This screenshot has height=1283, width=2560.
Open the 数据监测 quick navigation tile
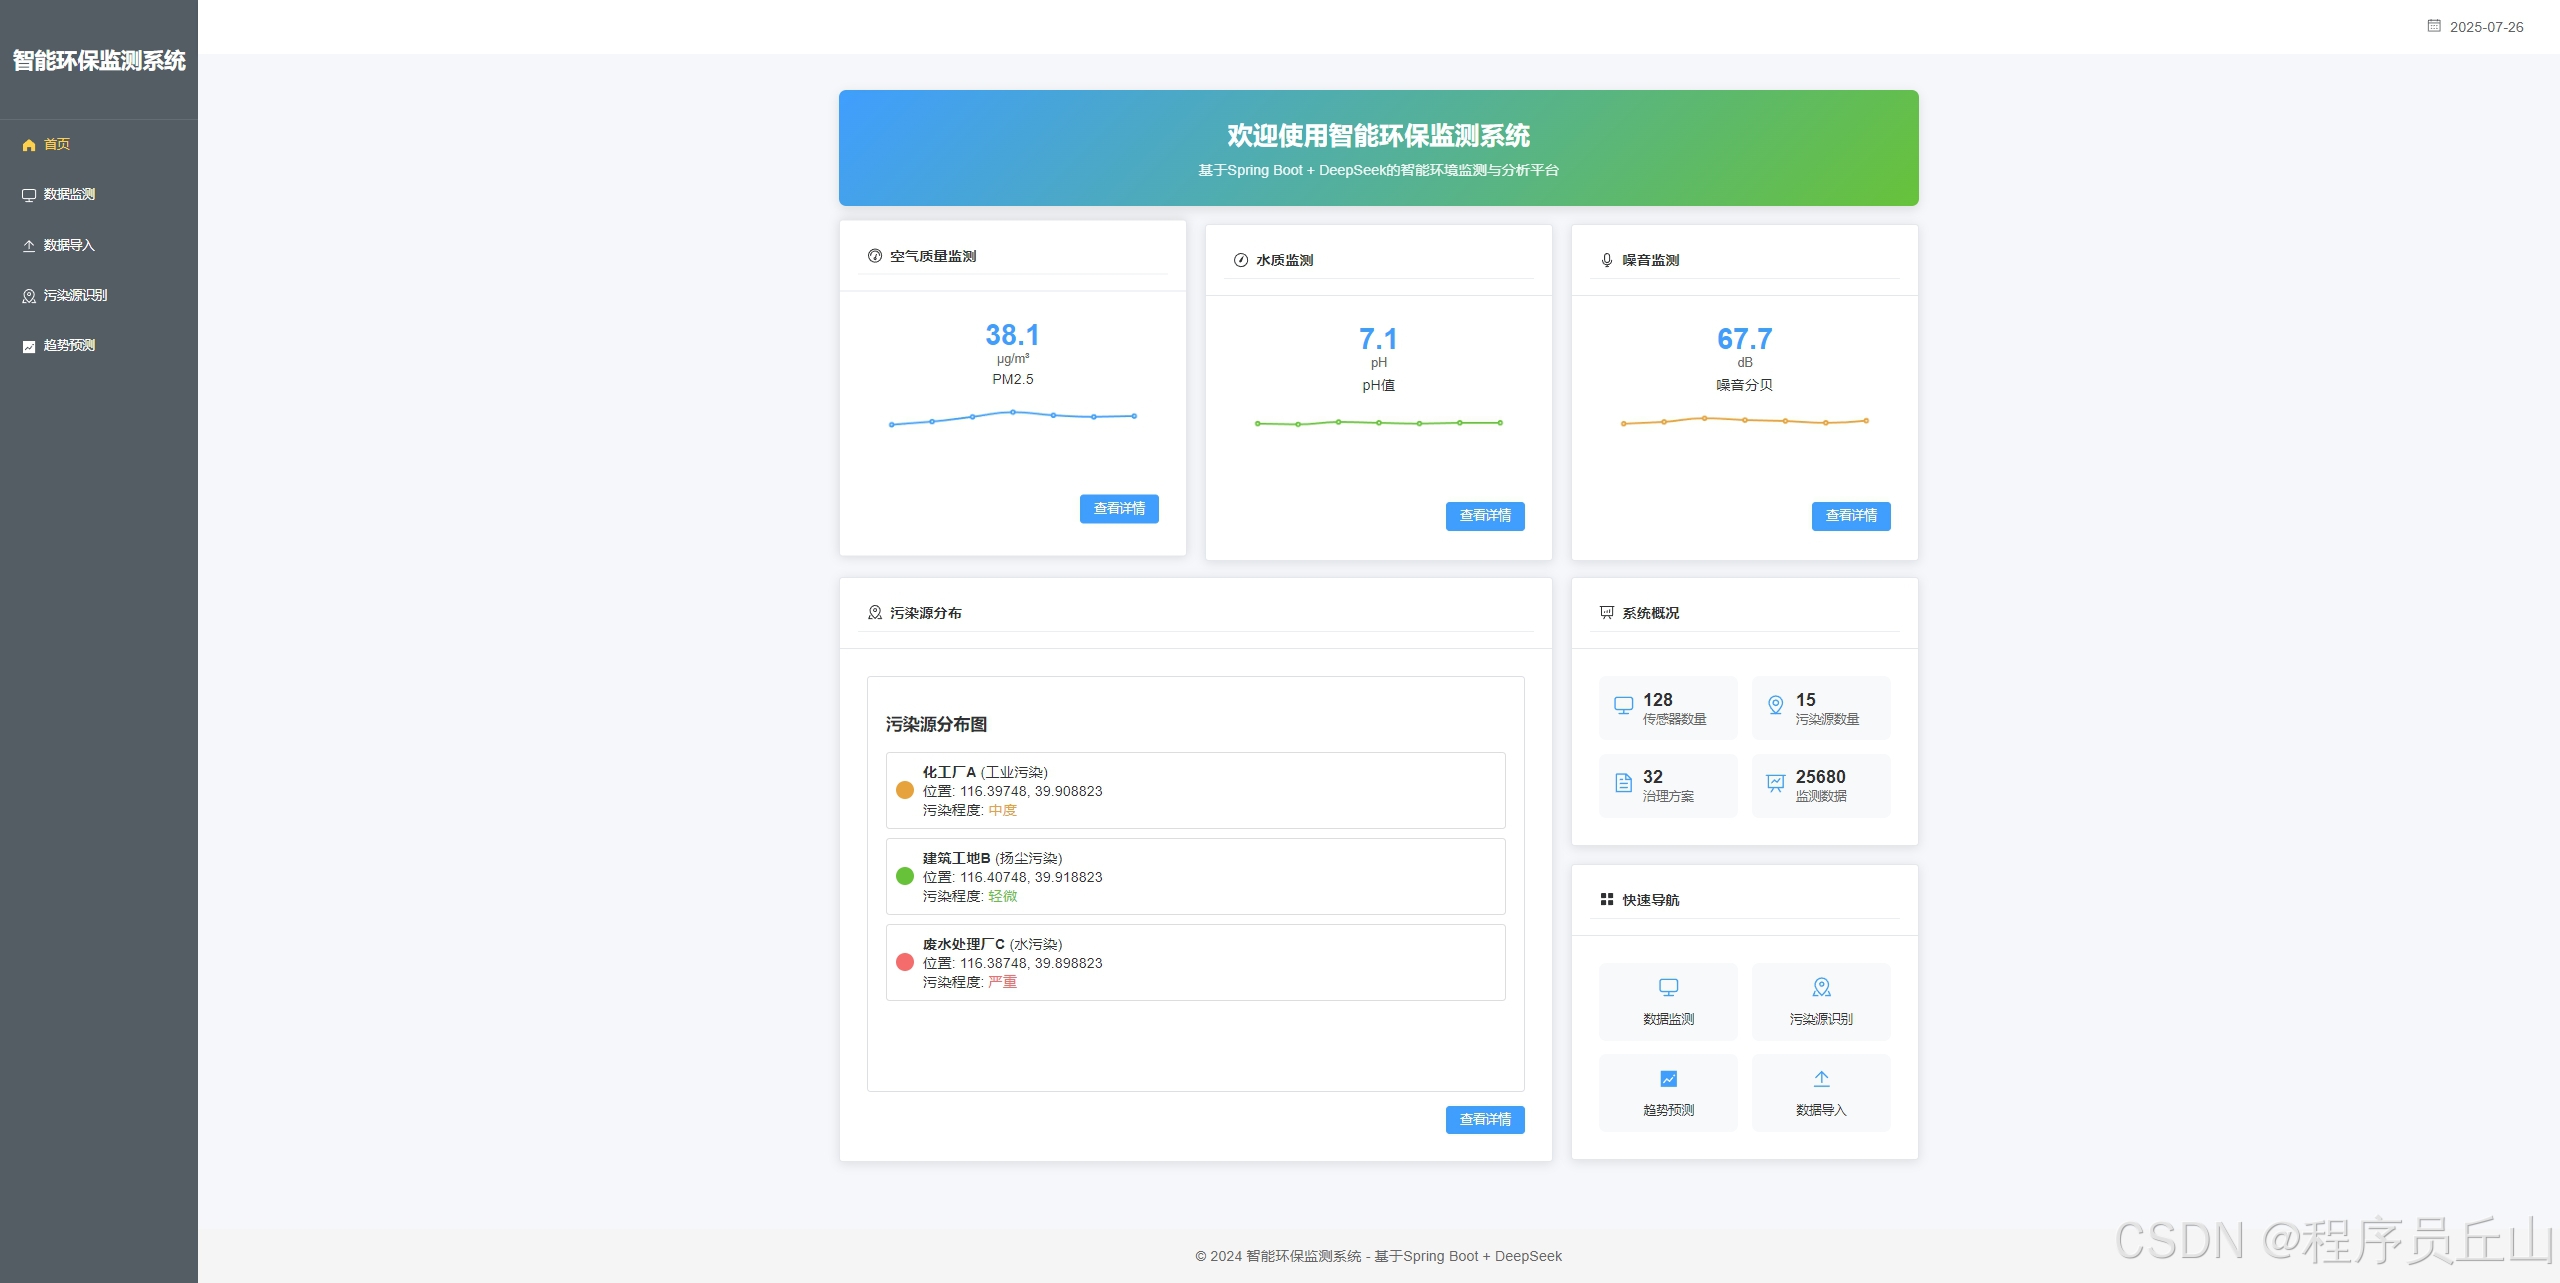click(1669, 1002)
